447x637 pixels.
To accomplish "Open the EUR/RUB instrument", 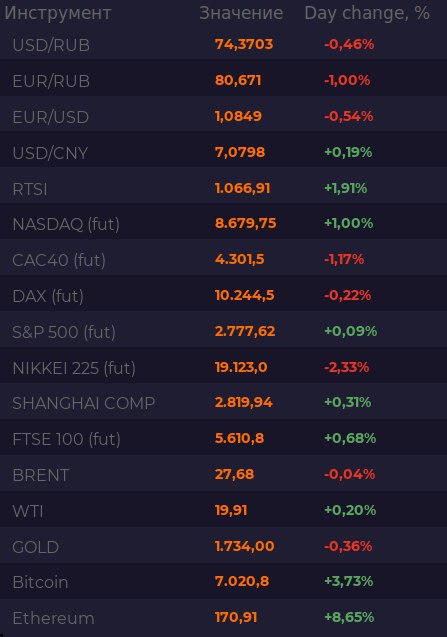I will click(x=224, y=80).
